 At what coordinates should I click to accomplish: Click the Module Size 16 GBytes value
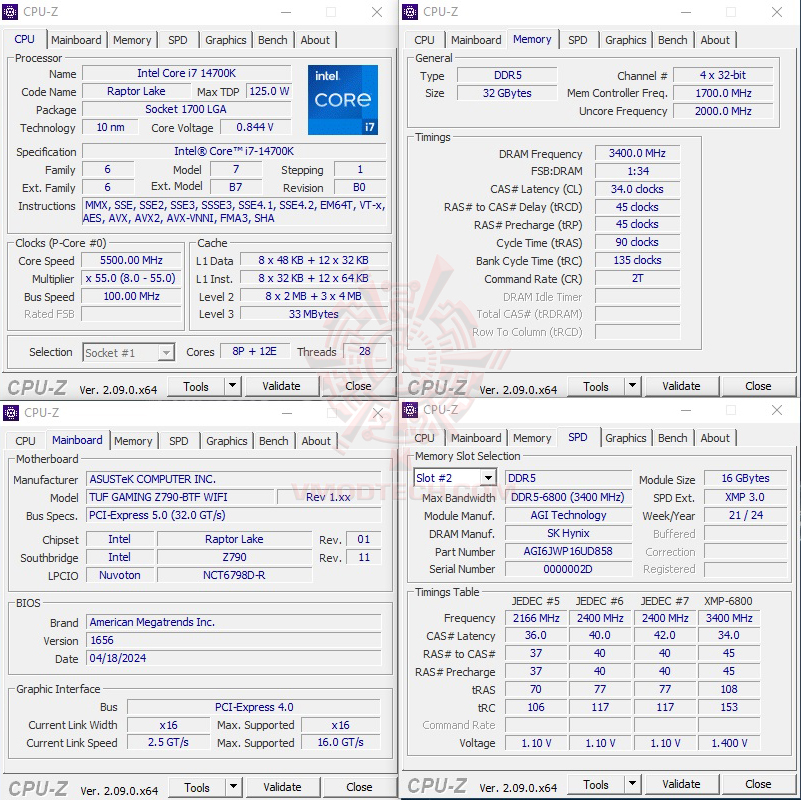(x=745, y=478)
